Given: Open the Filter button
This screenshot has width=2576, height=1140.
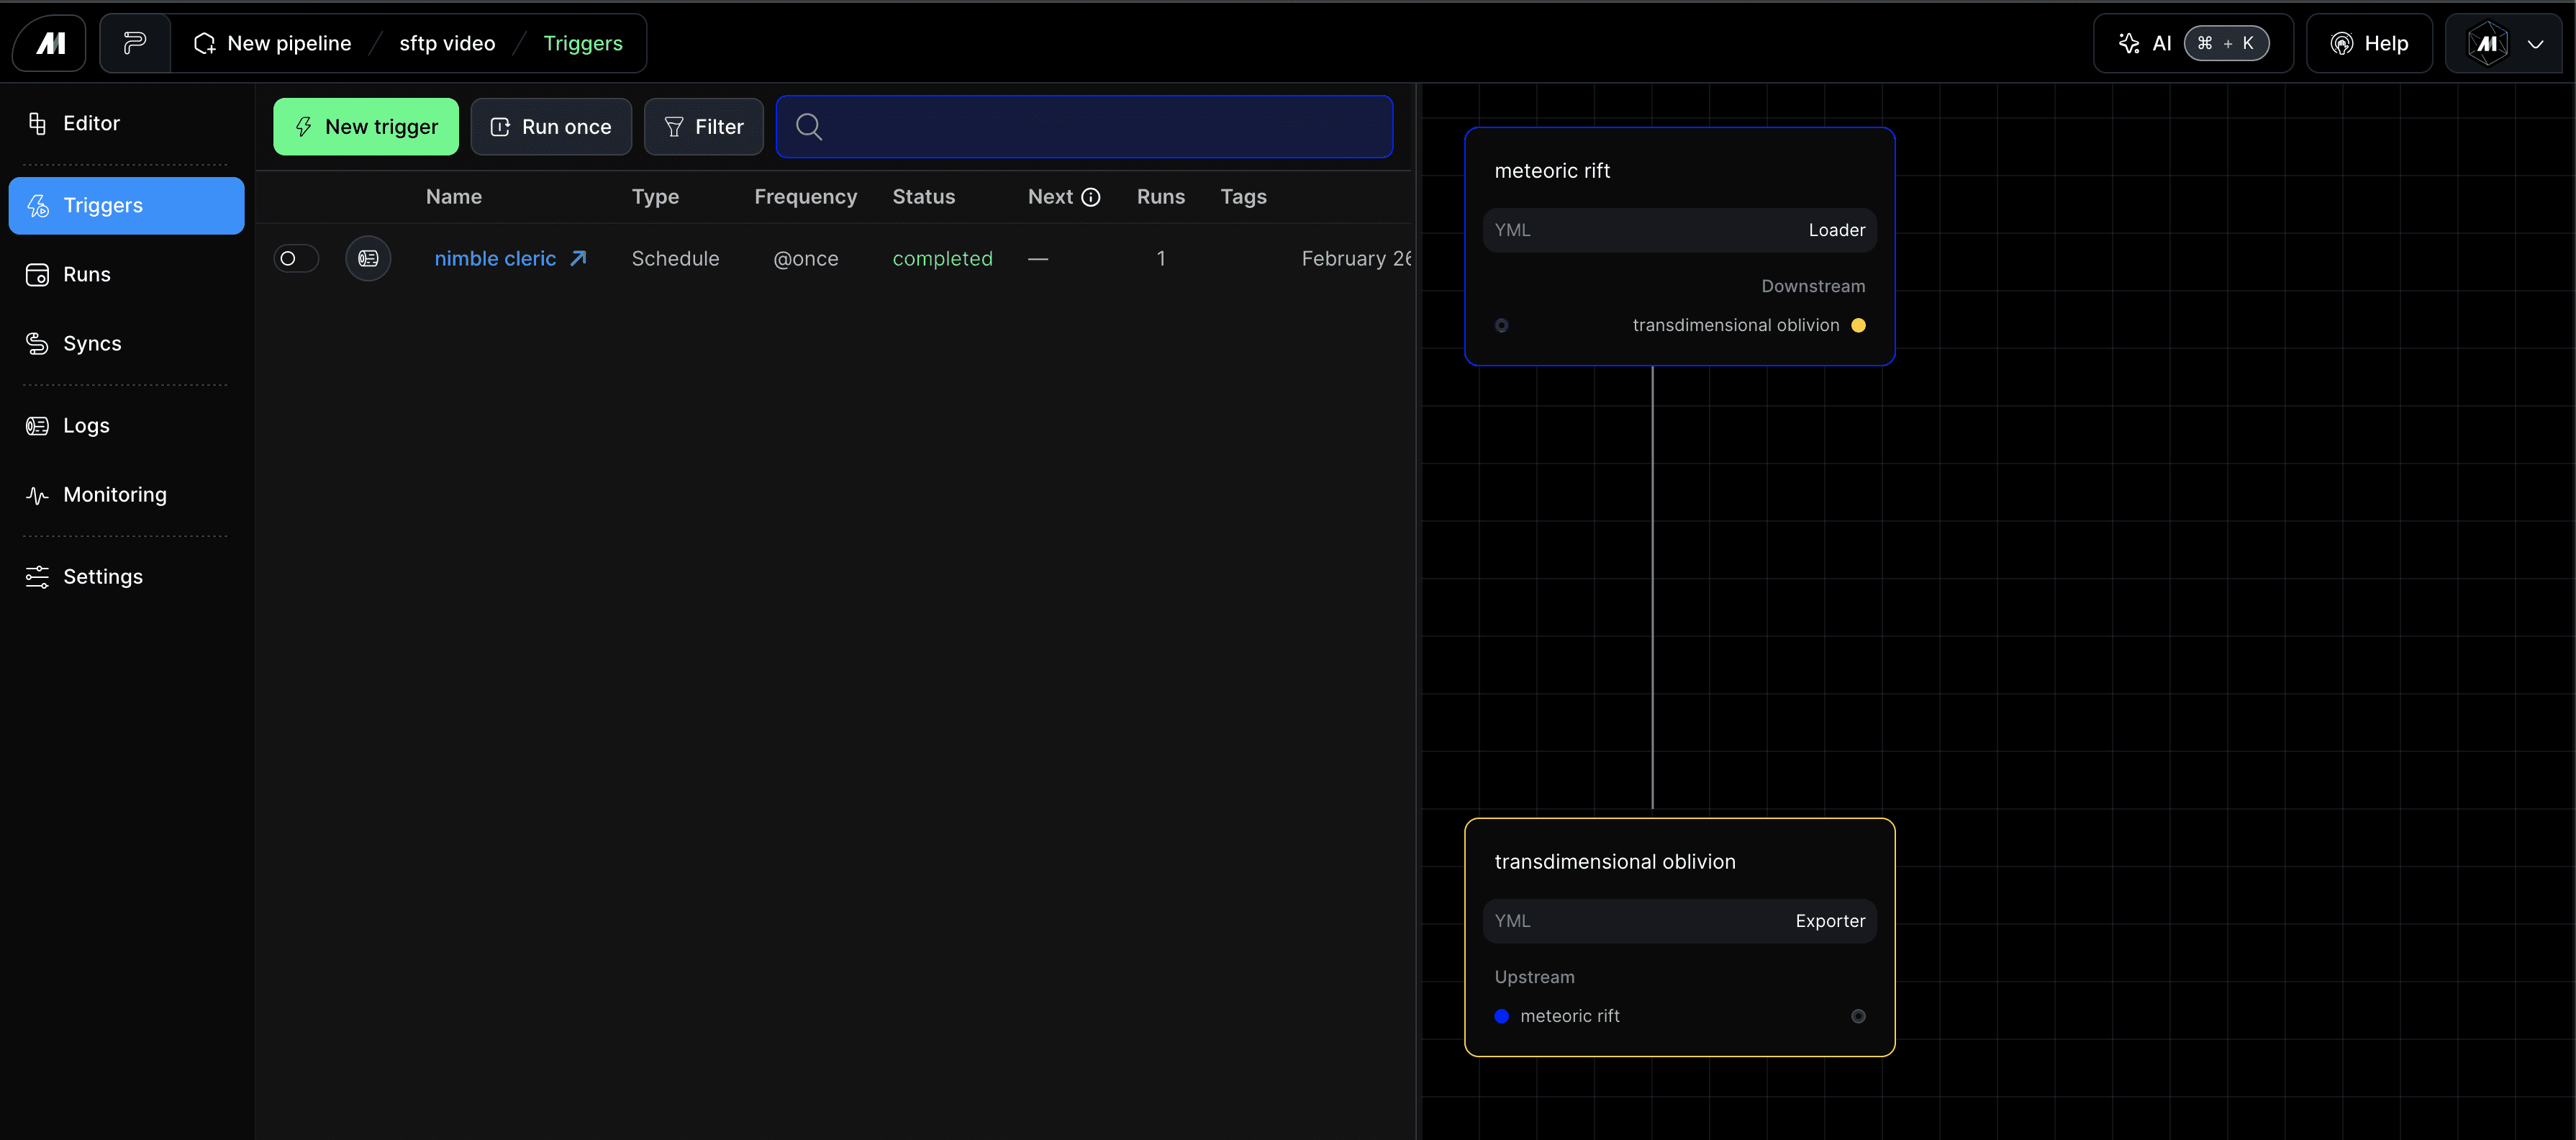Looking at the screenshot, I should (x=704, y=126).
